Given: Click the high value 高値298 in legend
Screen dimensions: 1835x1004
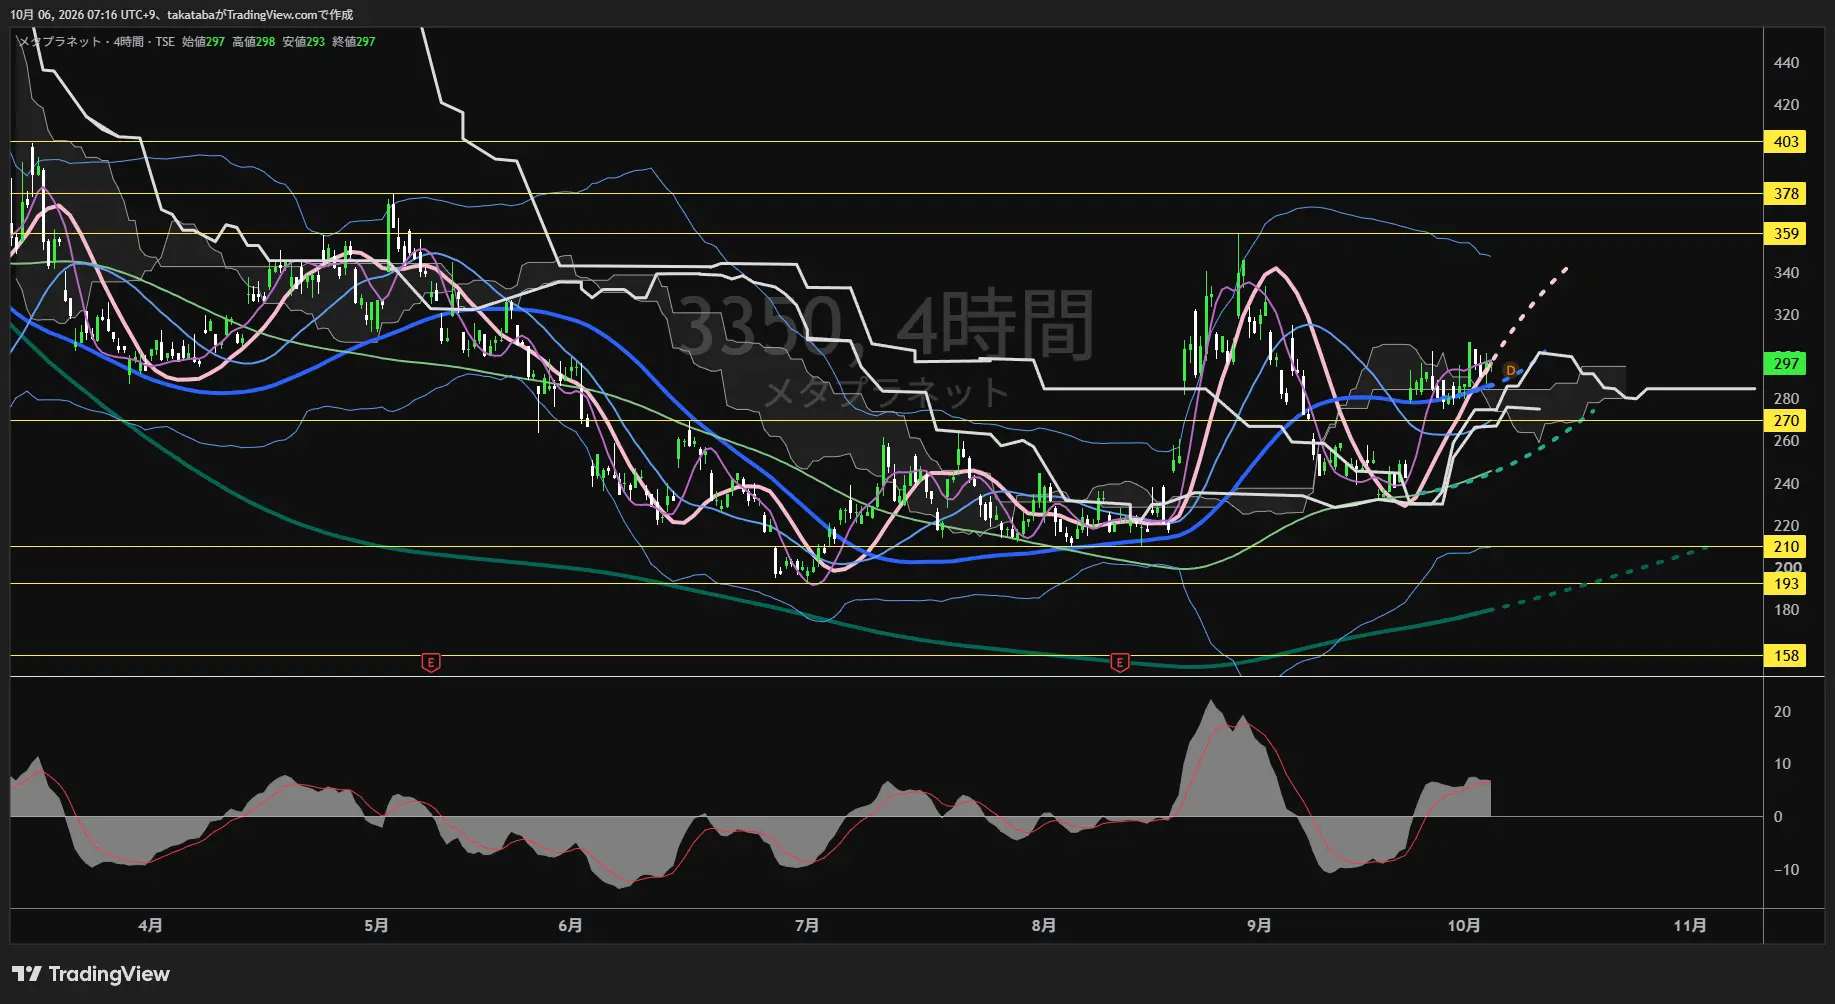Looking at the screenshot, I should tap(253, 42).
